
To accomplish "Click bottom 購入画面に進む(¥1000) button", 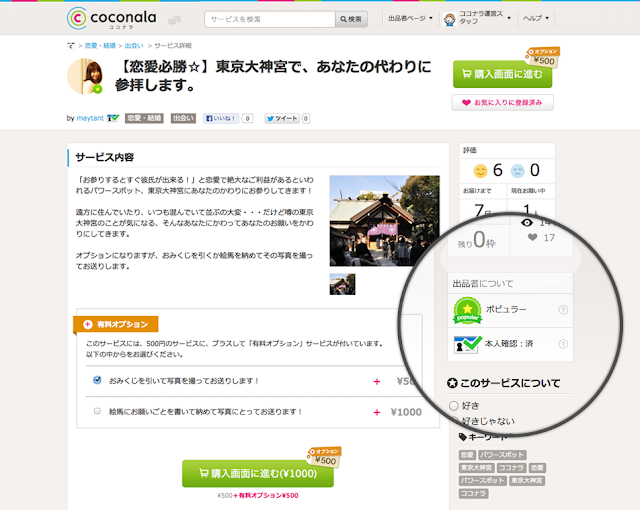I will pyautogui.click(x=258, y=473).
